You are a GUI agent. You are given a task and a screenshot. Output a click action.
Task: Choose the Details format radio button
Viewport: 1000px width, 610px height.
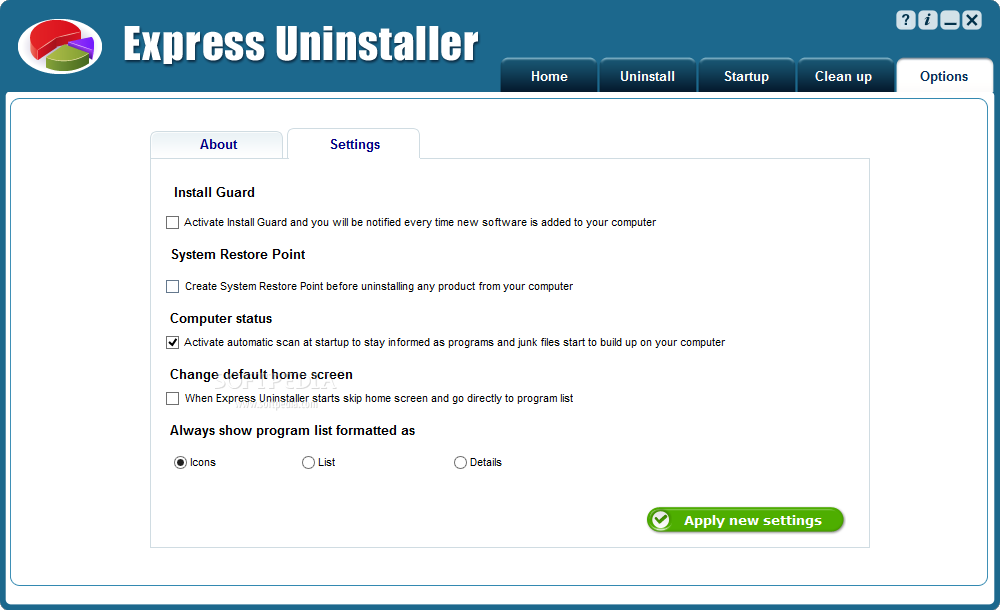click(x=460, y=463)
